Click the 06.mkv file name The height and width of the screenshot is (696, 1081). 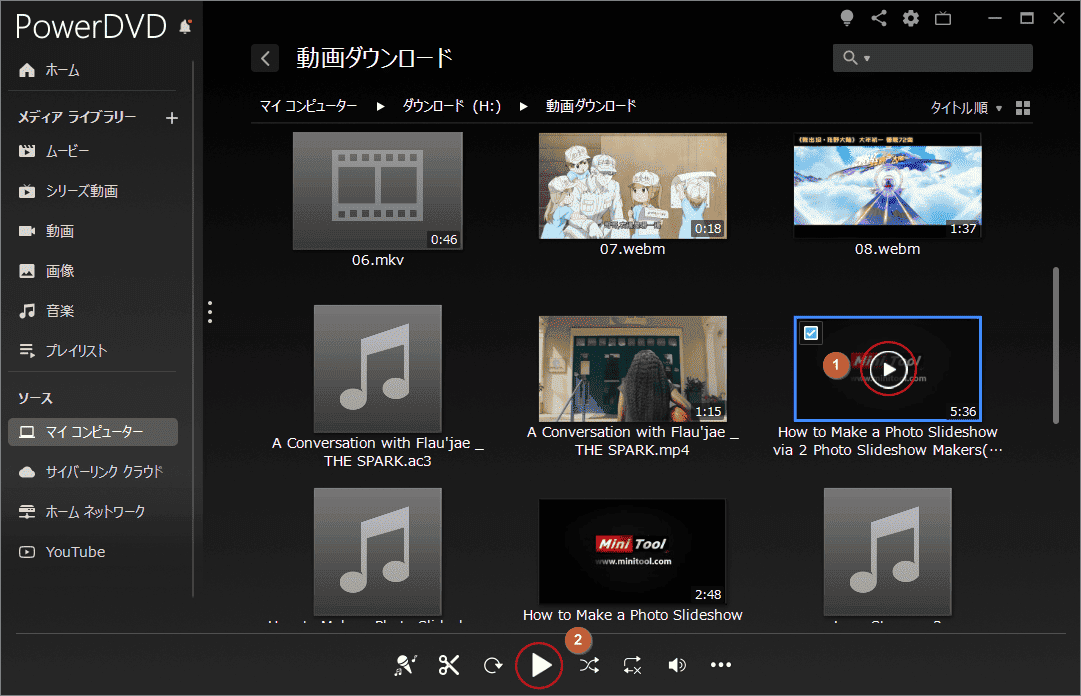click(378, 260)
